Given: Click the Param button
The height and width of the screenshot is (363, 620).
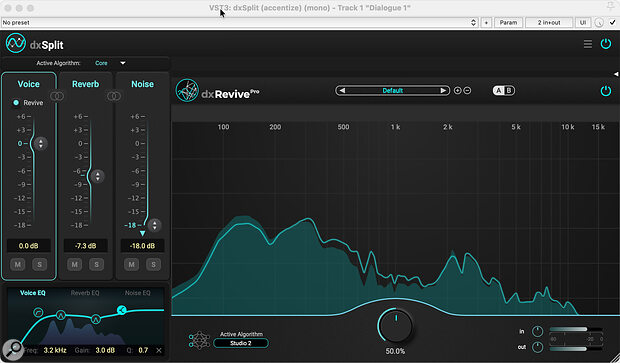Looking at the screenshot, I should coord(508,23).
